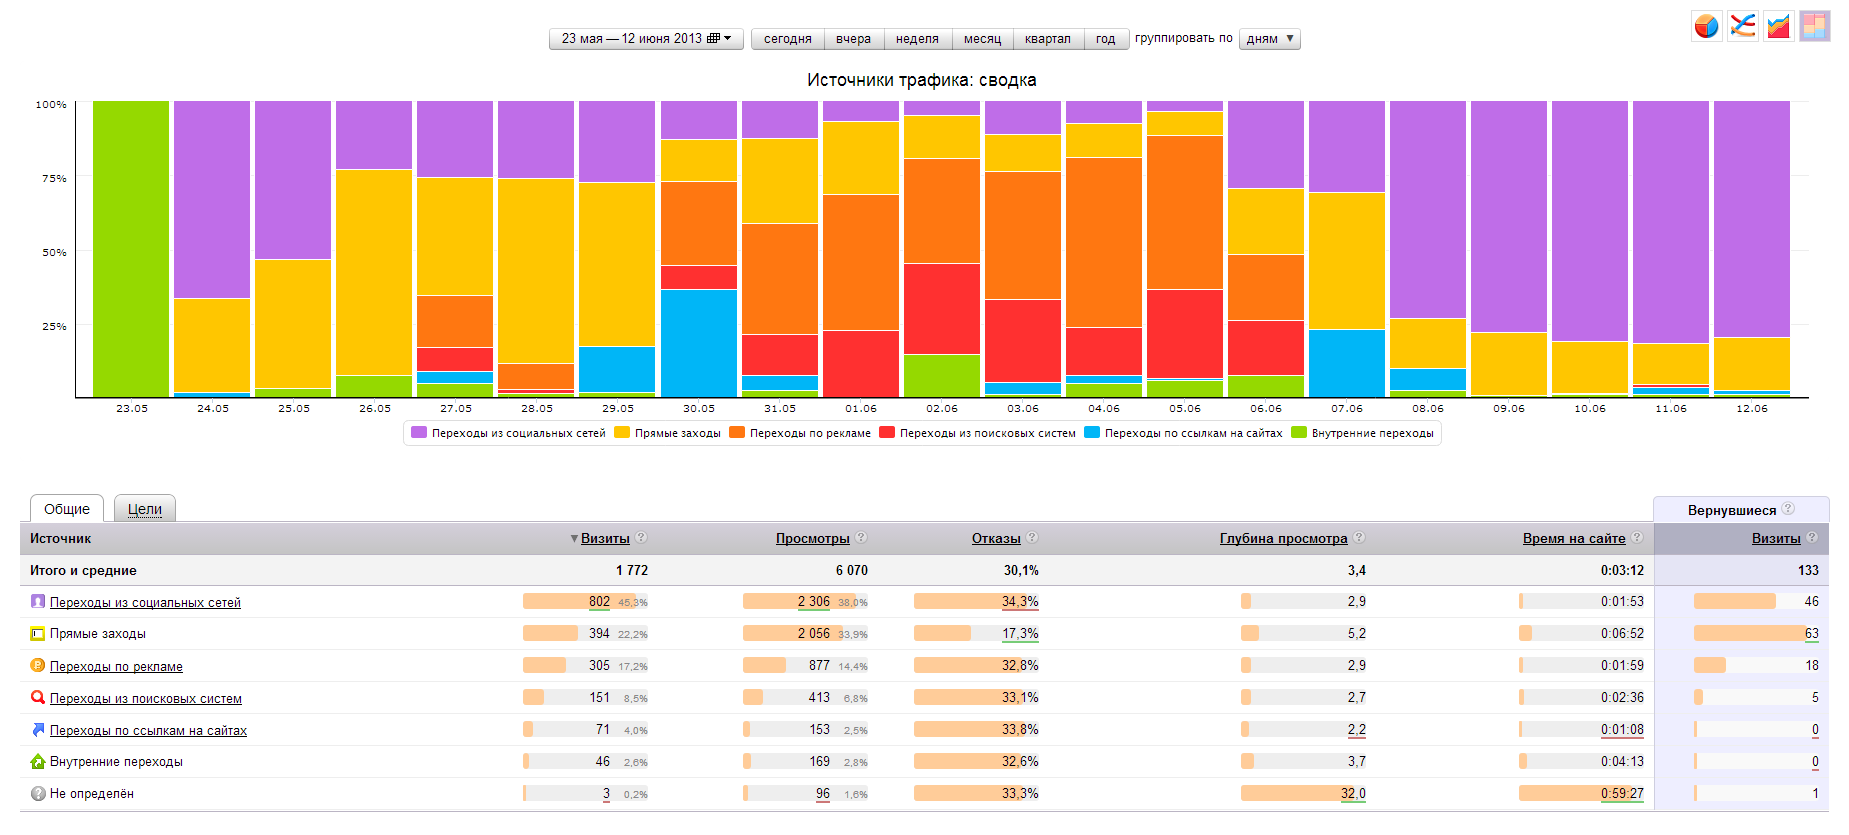This screenshot has height=835, width=1849.
Task: Set period to месяц
Action: point(982,39)
